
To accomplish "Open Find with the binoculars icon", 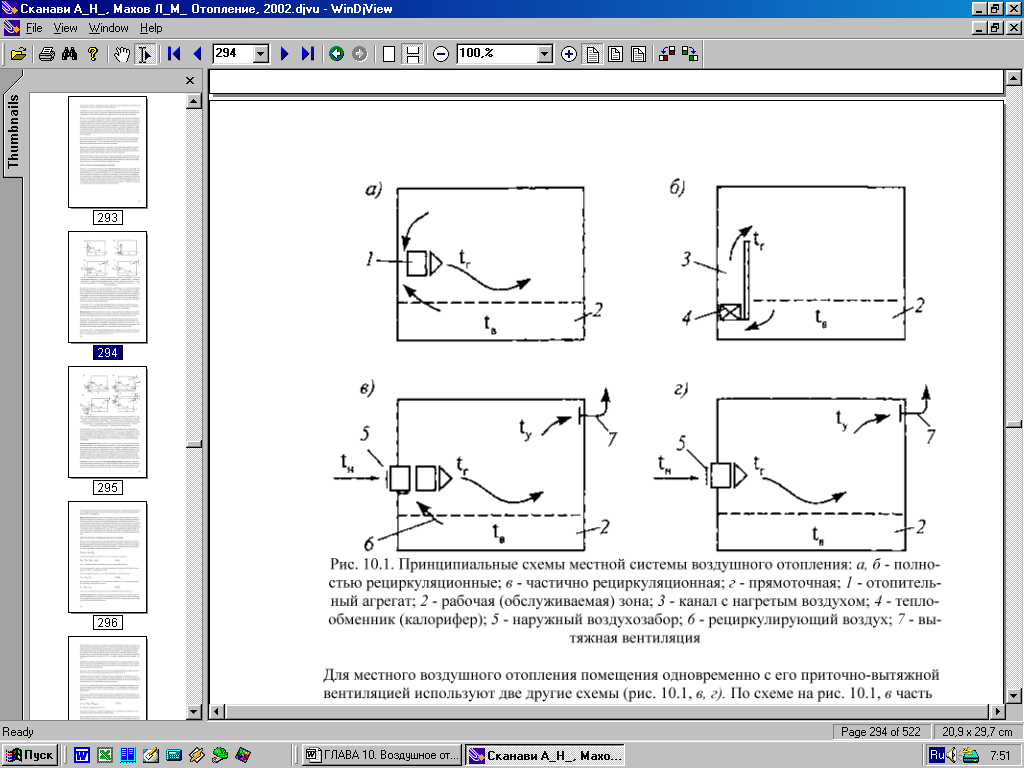I will 69,54.
